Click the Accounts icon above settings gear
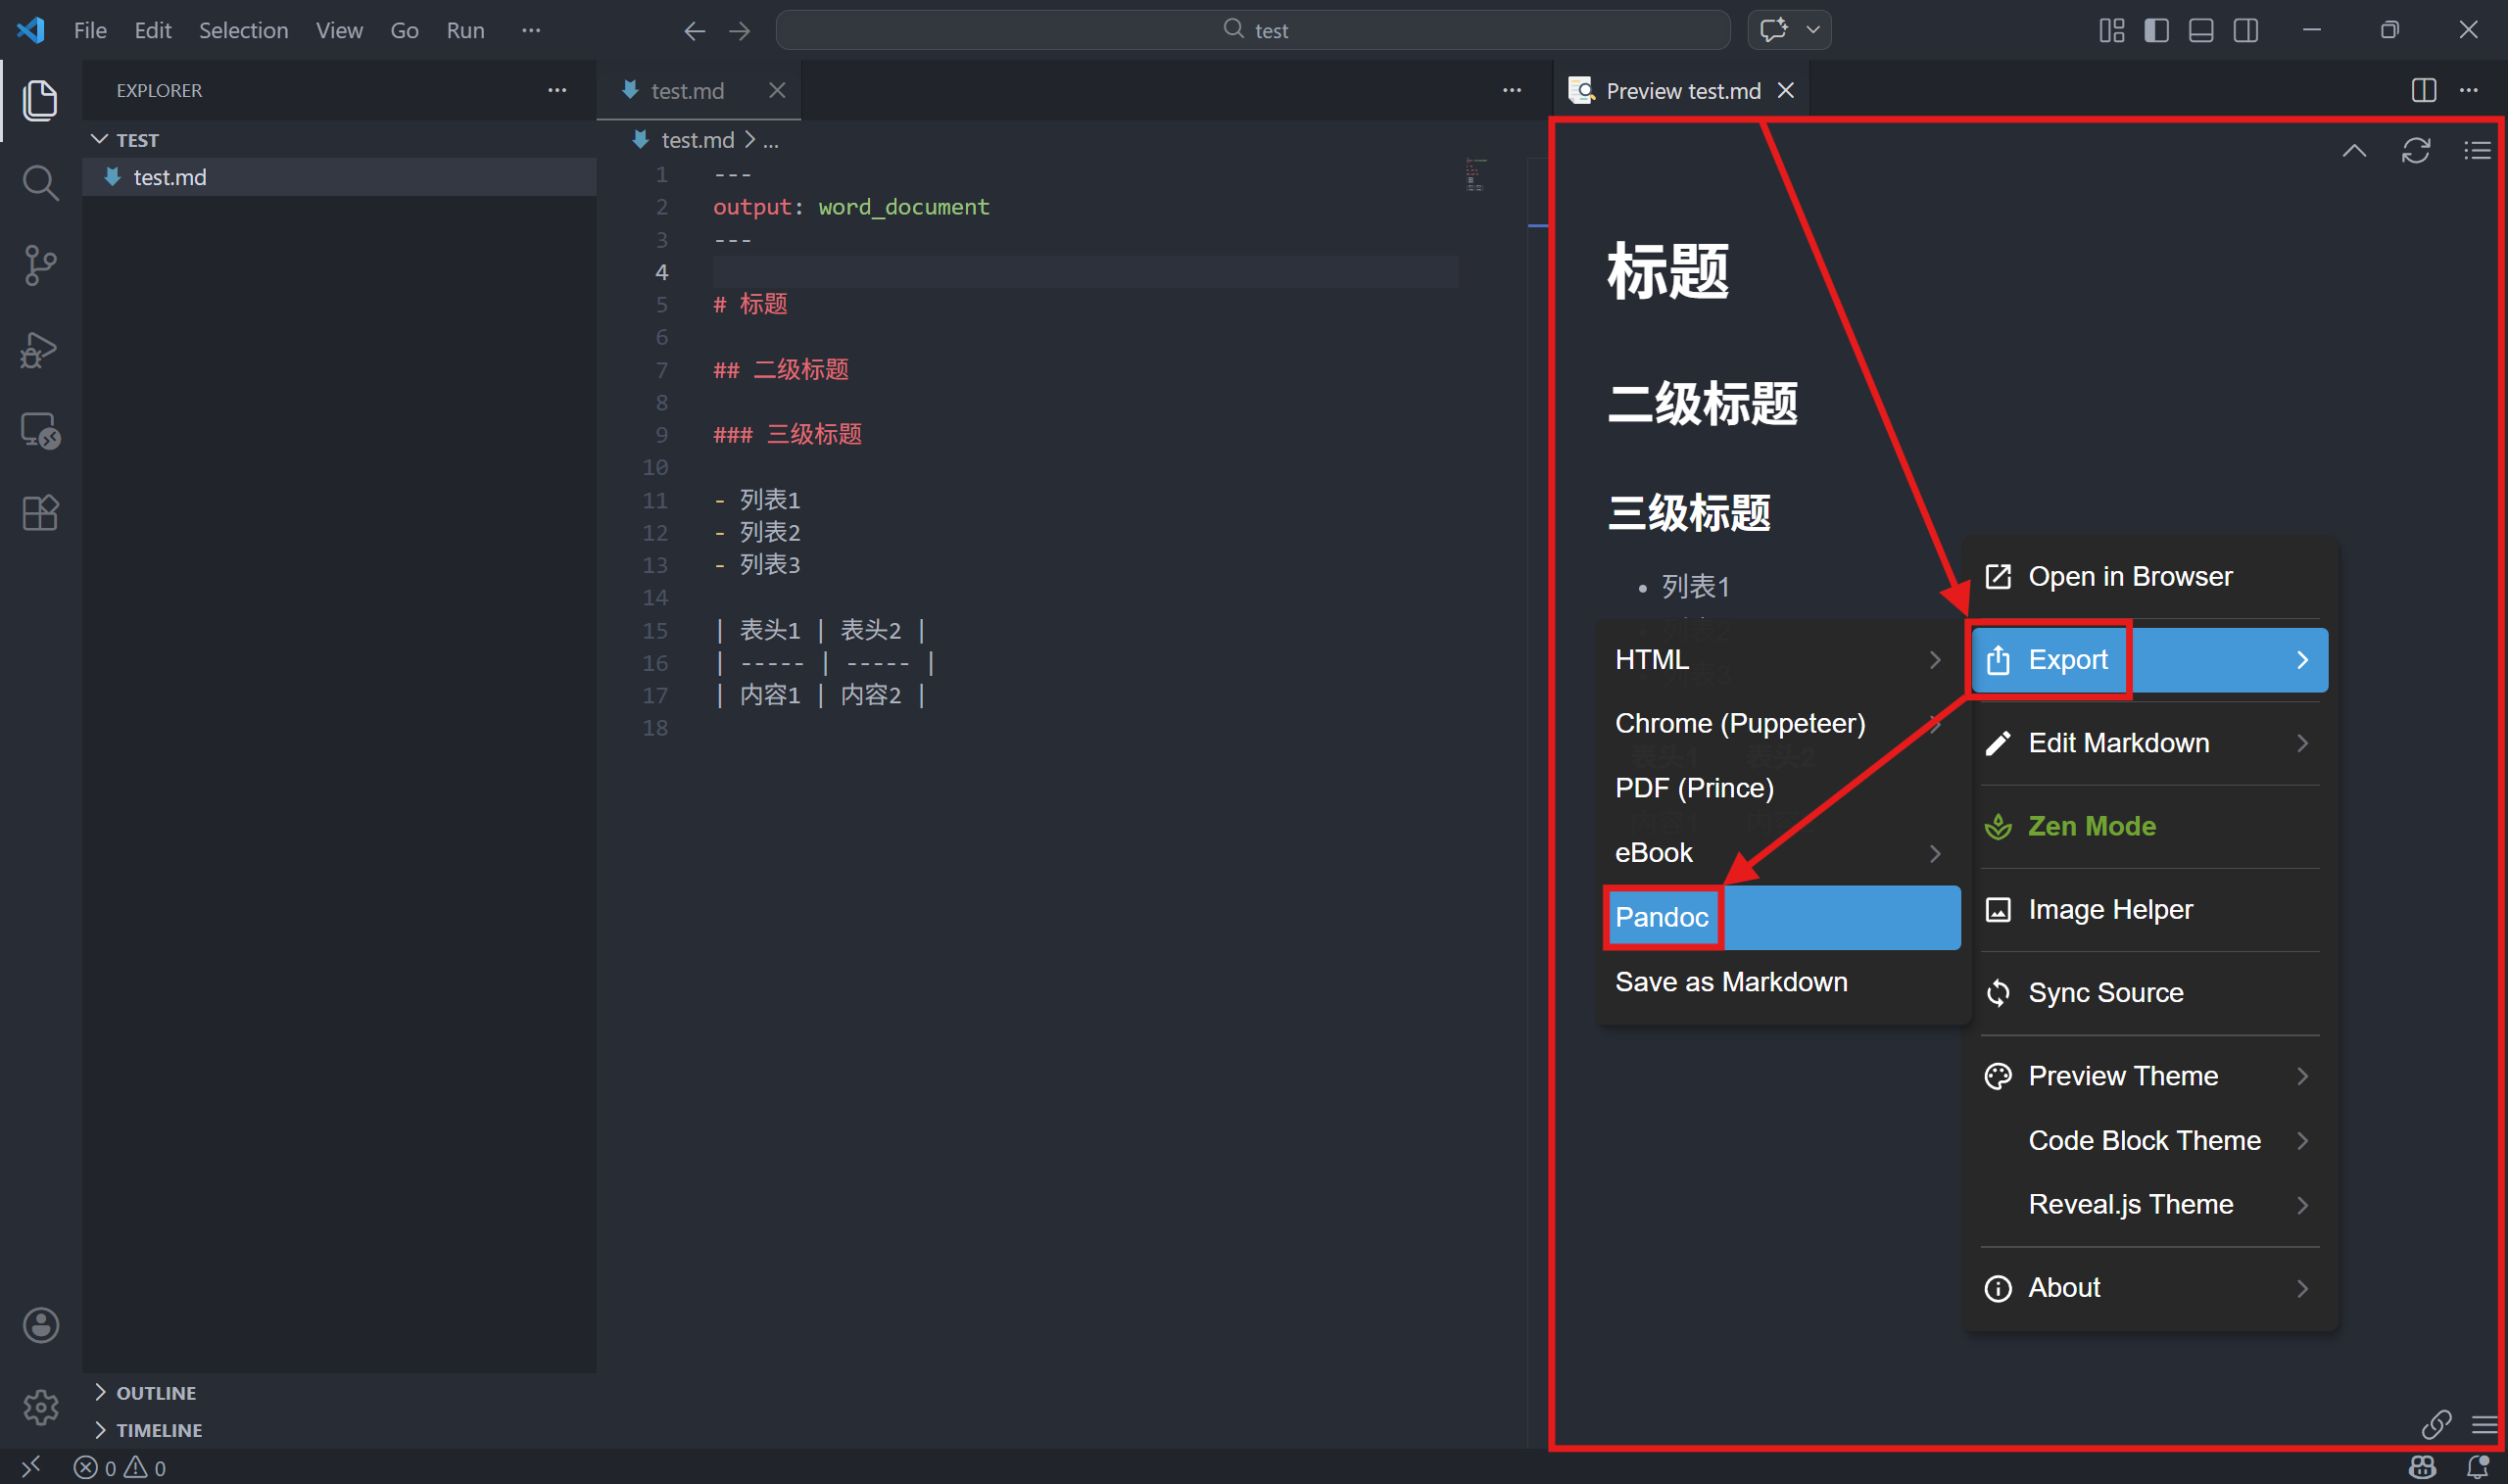Screen dimensions: 2508x1484 [x=40, y=1324]
